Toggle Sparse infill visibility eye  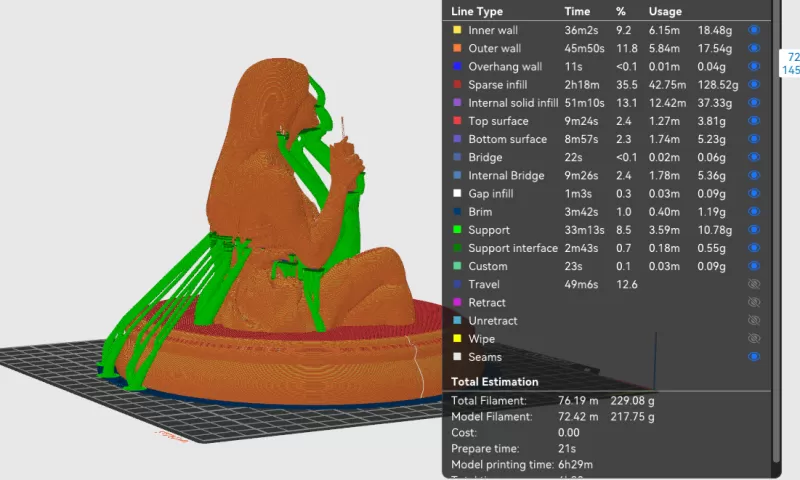point(754,84)
